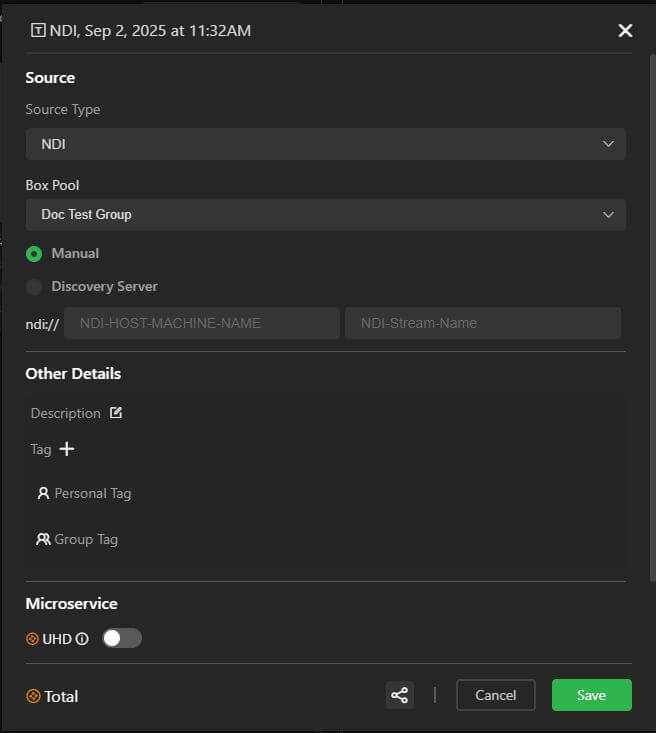Add a new tag with plus icon

[67, 449]
